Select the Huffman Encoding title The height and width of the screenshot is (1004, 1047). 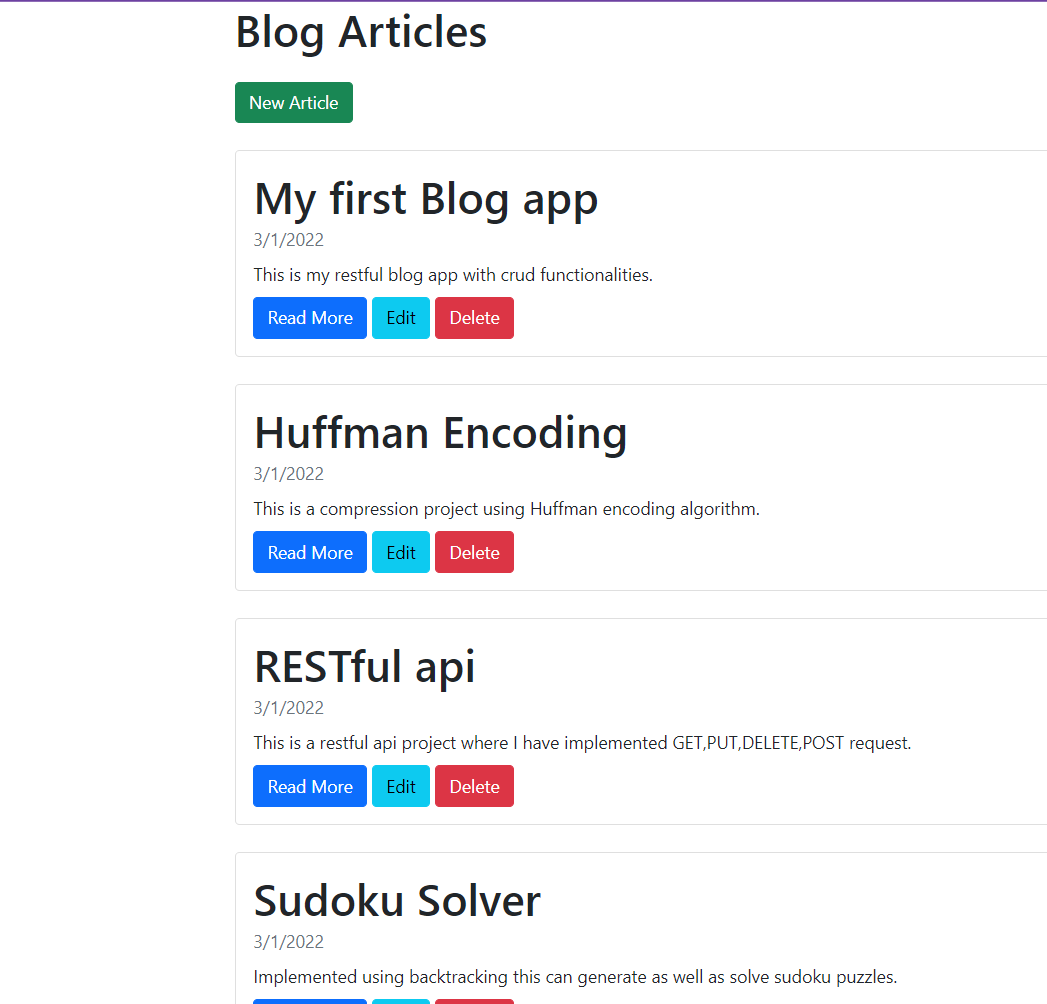[440, 432]
